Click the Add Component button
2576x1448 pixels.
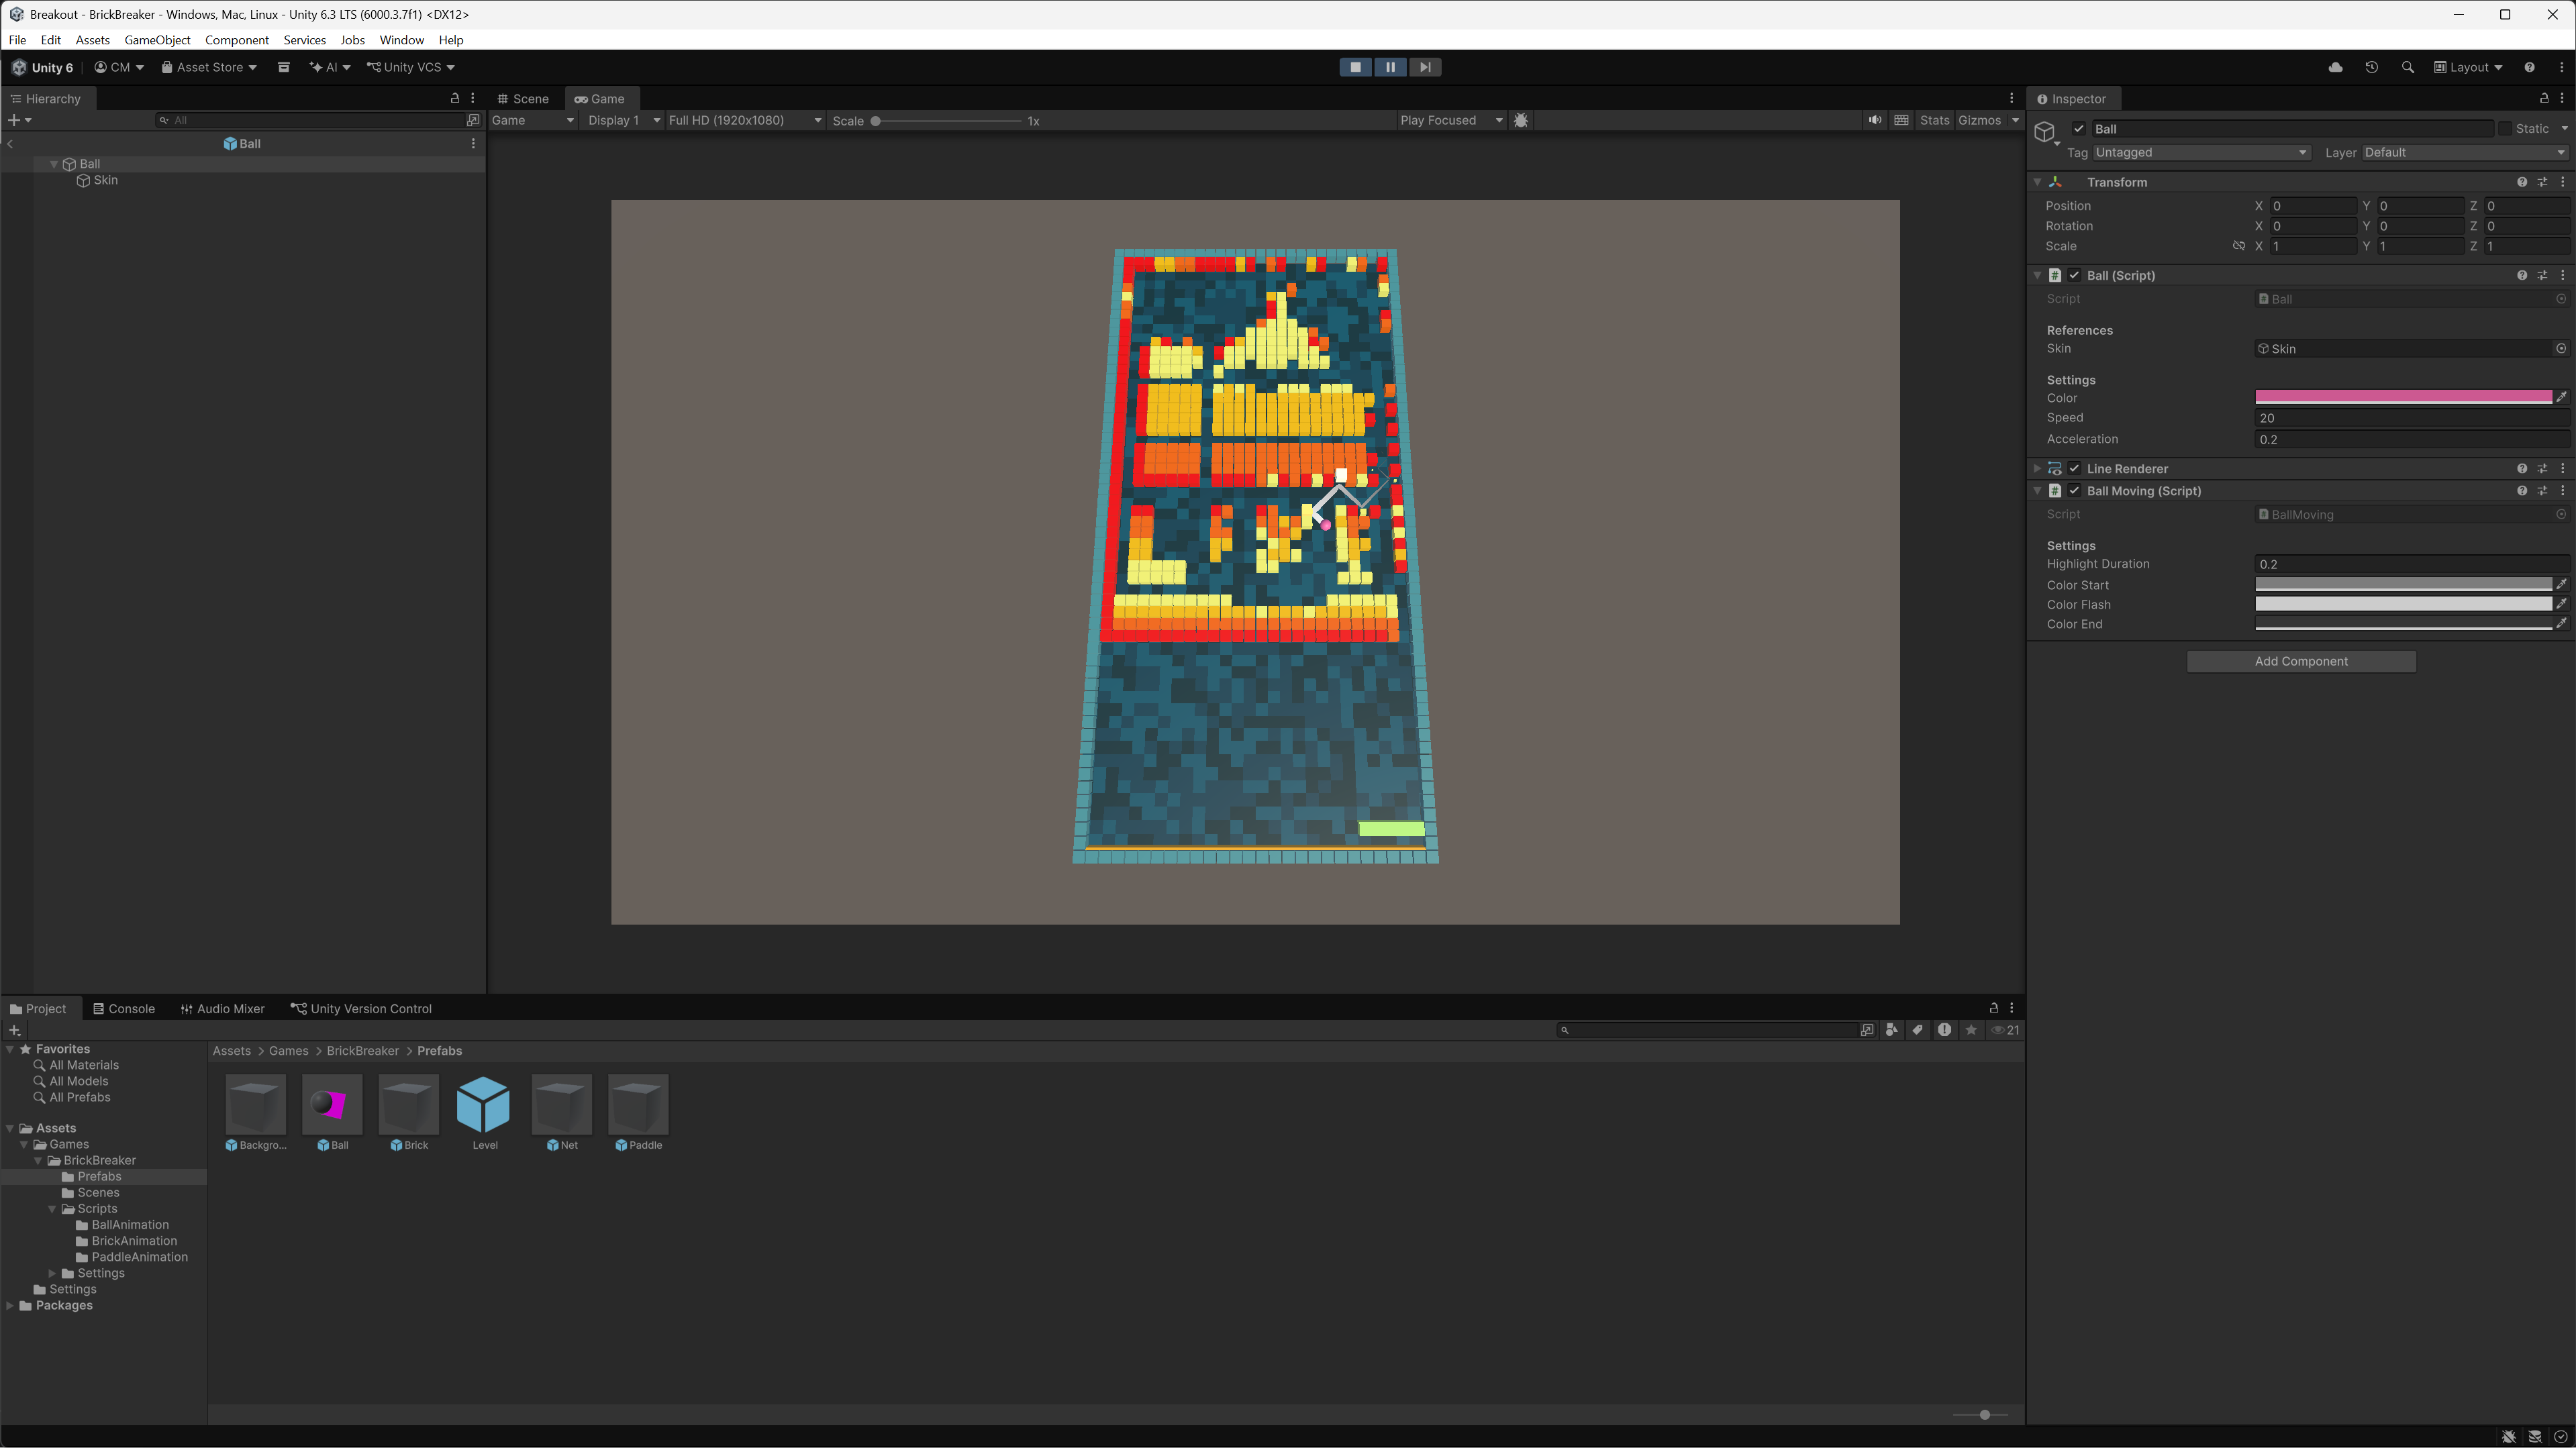(2300, 661)
